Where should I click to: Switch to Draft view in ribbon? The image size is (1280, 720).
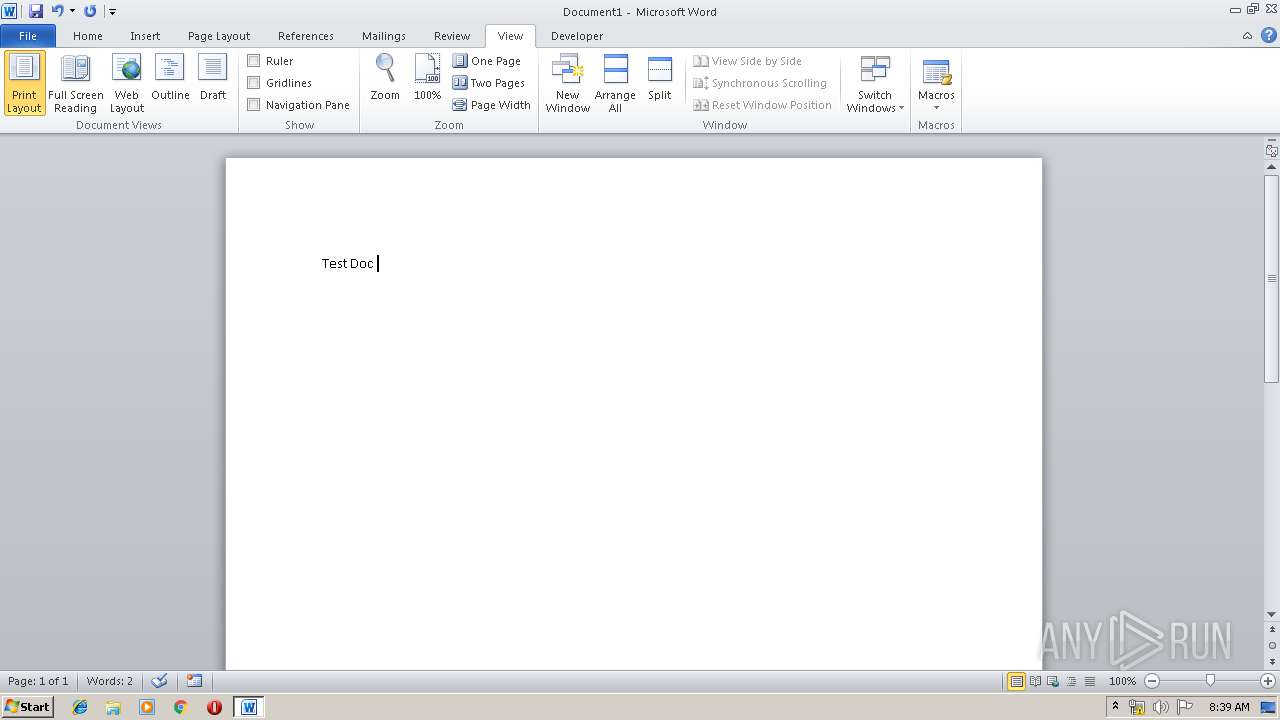point(213,78)
